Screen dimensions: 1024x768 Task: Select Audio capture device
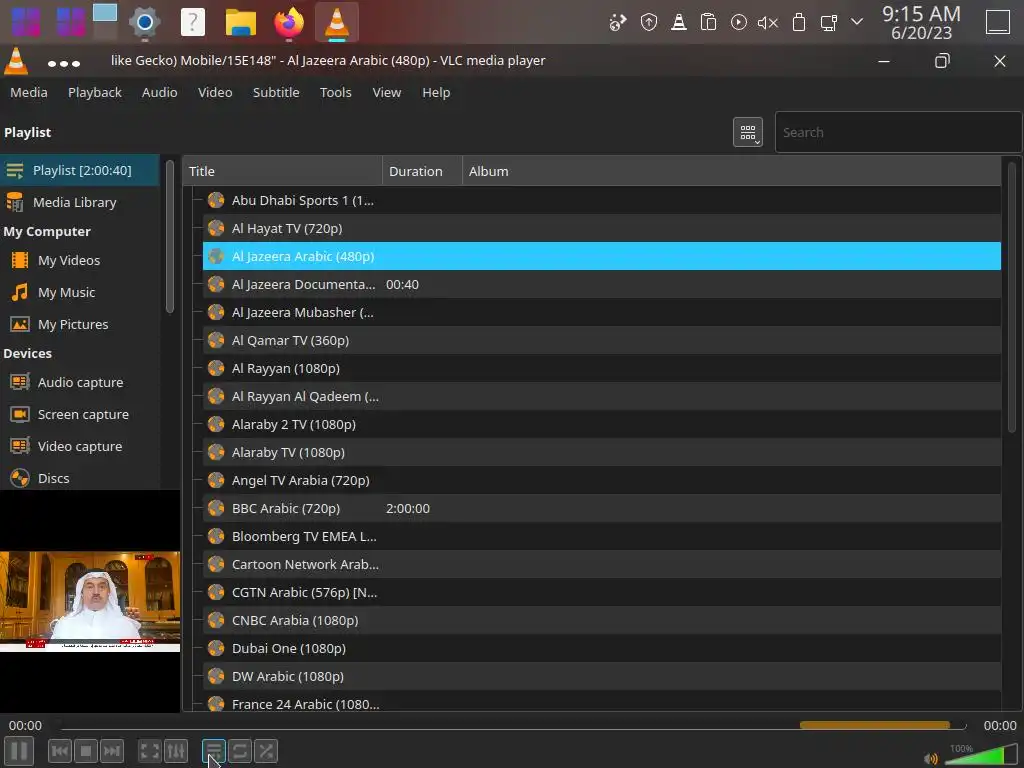click(x=80, y=383)
